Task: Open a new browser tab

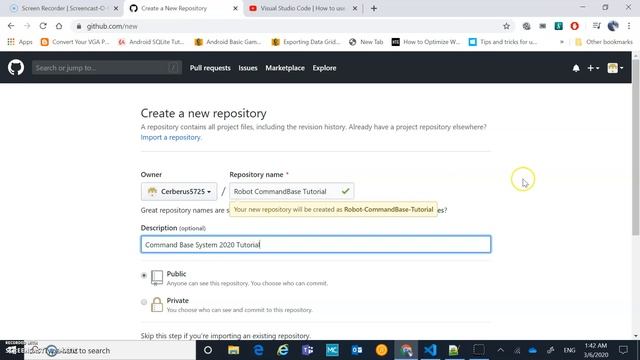Action: click(x=374, y=8)
